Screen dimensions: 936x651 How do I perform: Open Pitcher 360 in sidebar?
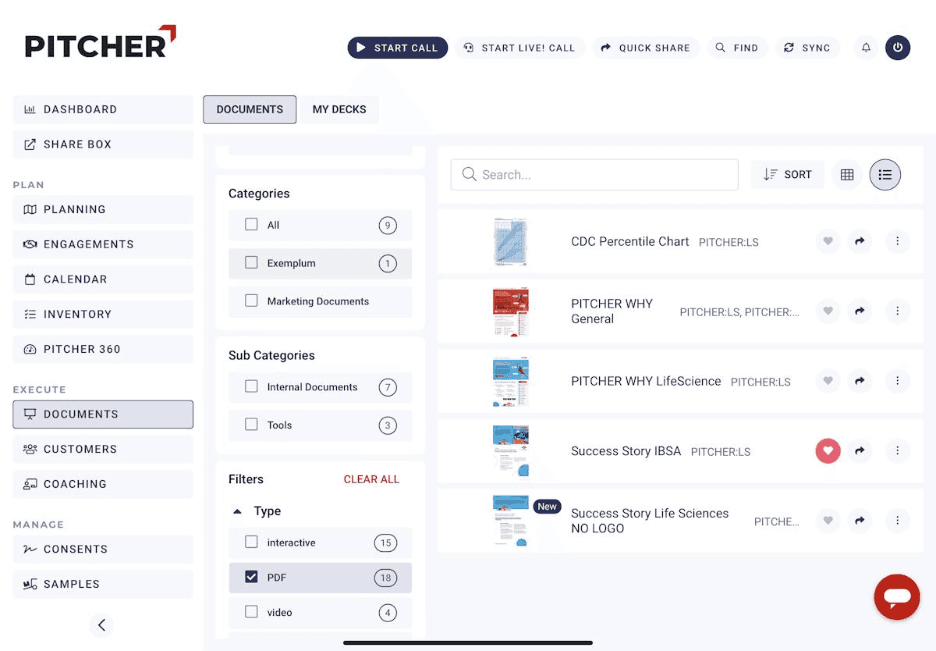pyautogui.click(x=103, y=349)
